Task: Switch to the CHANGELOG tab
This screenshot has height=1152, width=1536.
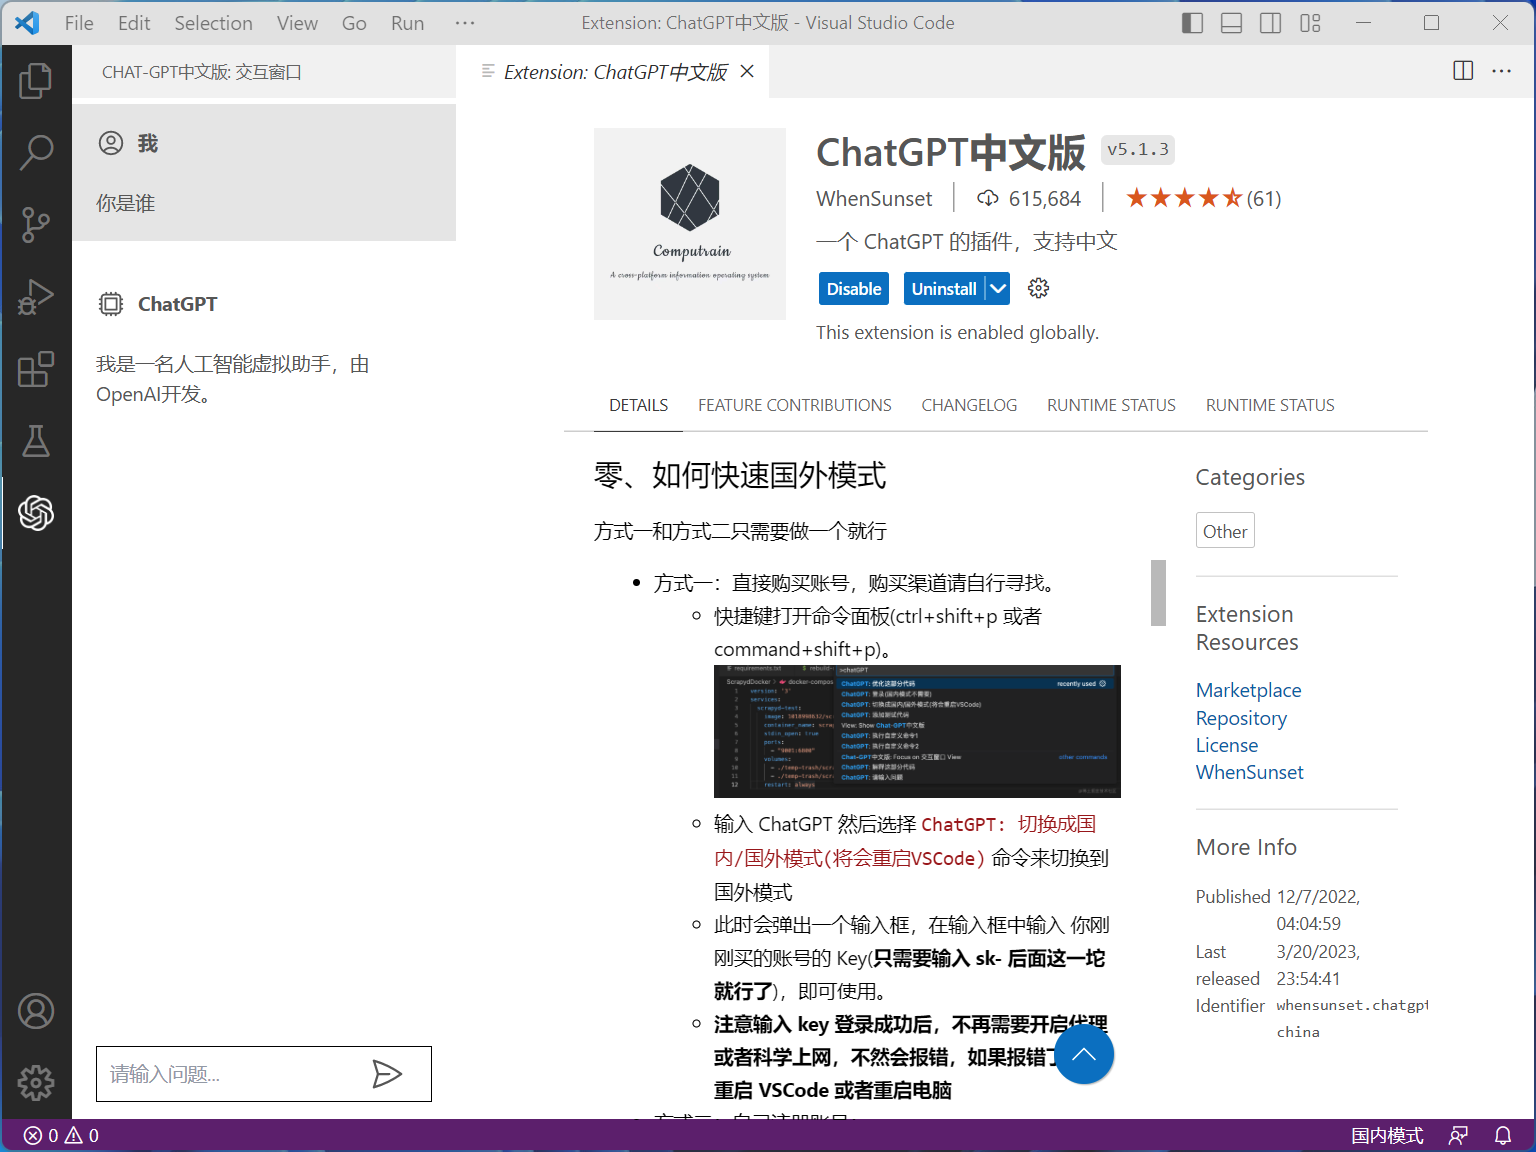Action: [968, 405]
